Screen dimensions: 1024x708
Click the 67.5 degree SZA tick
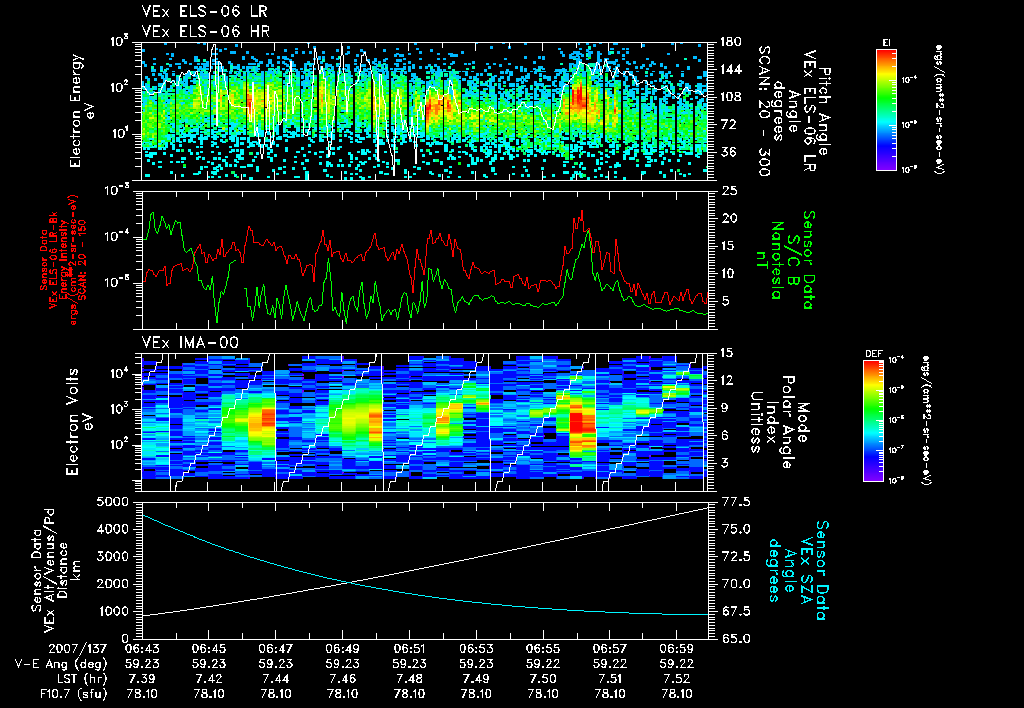(736, 611)
